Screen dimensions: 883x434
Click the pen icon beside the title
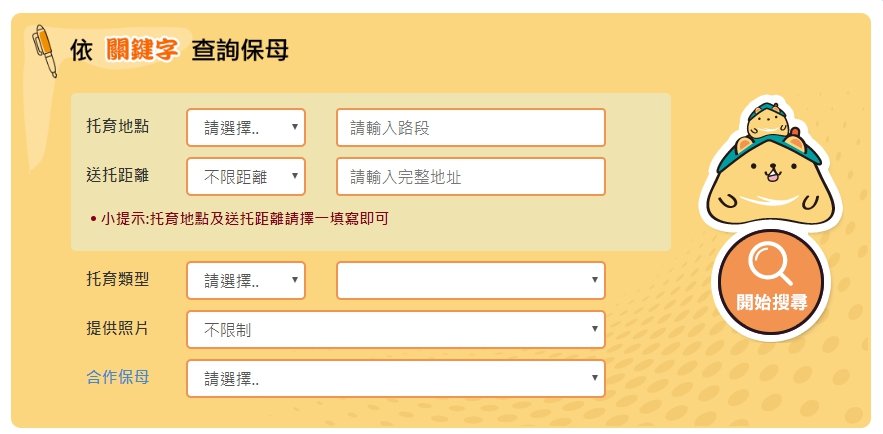click(44, 51)
